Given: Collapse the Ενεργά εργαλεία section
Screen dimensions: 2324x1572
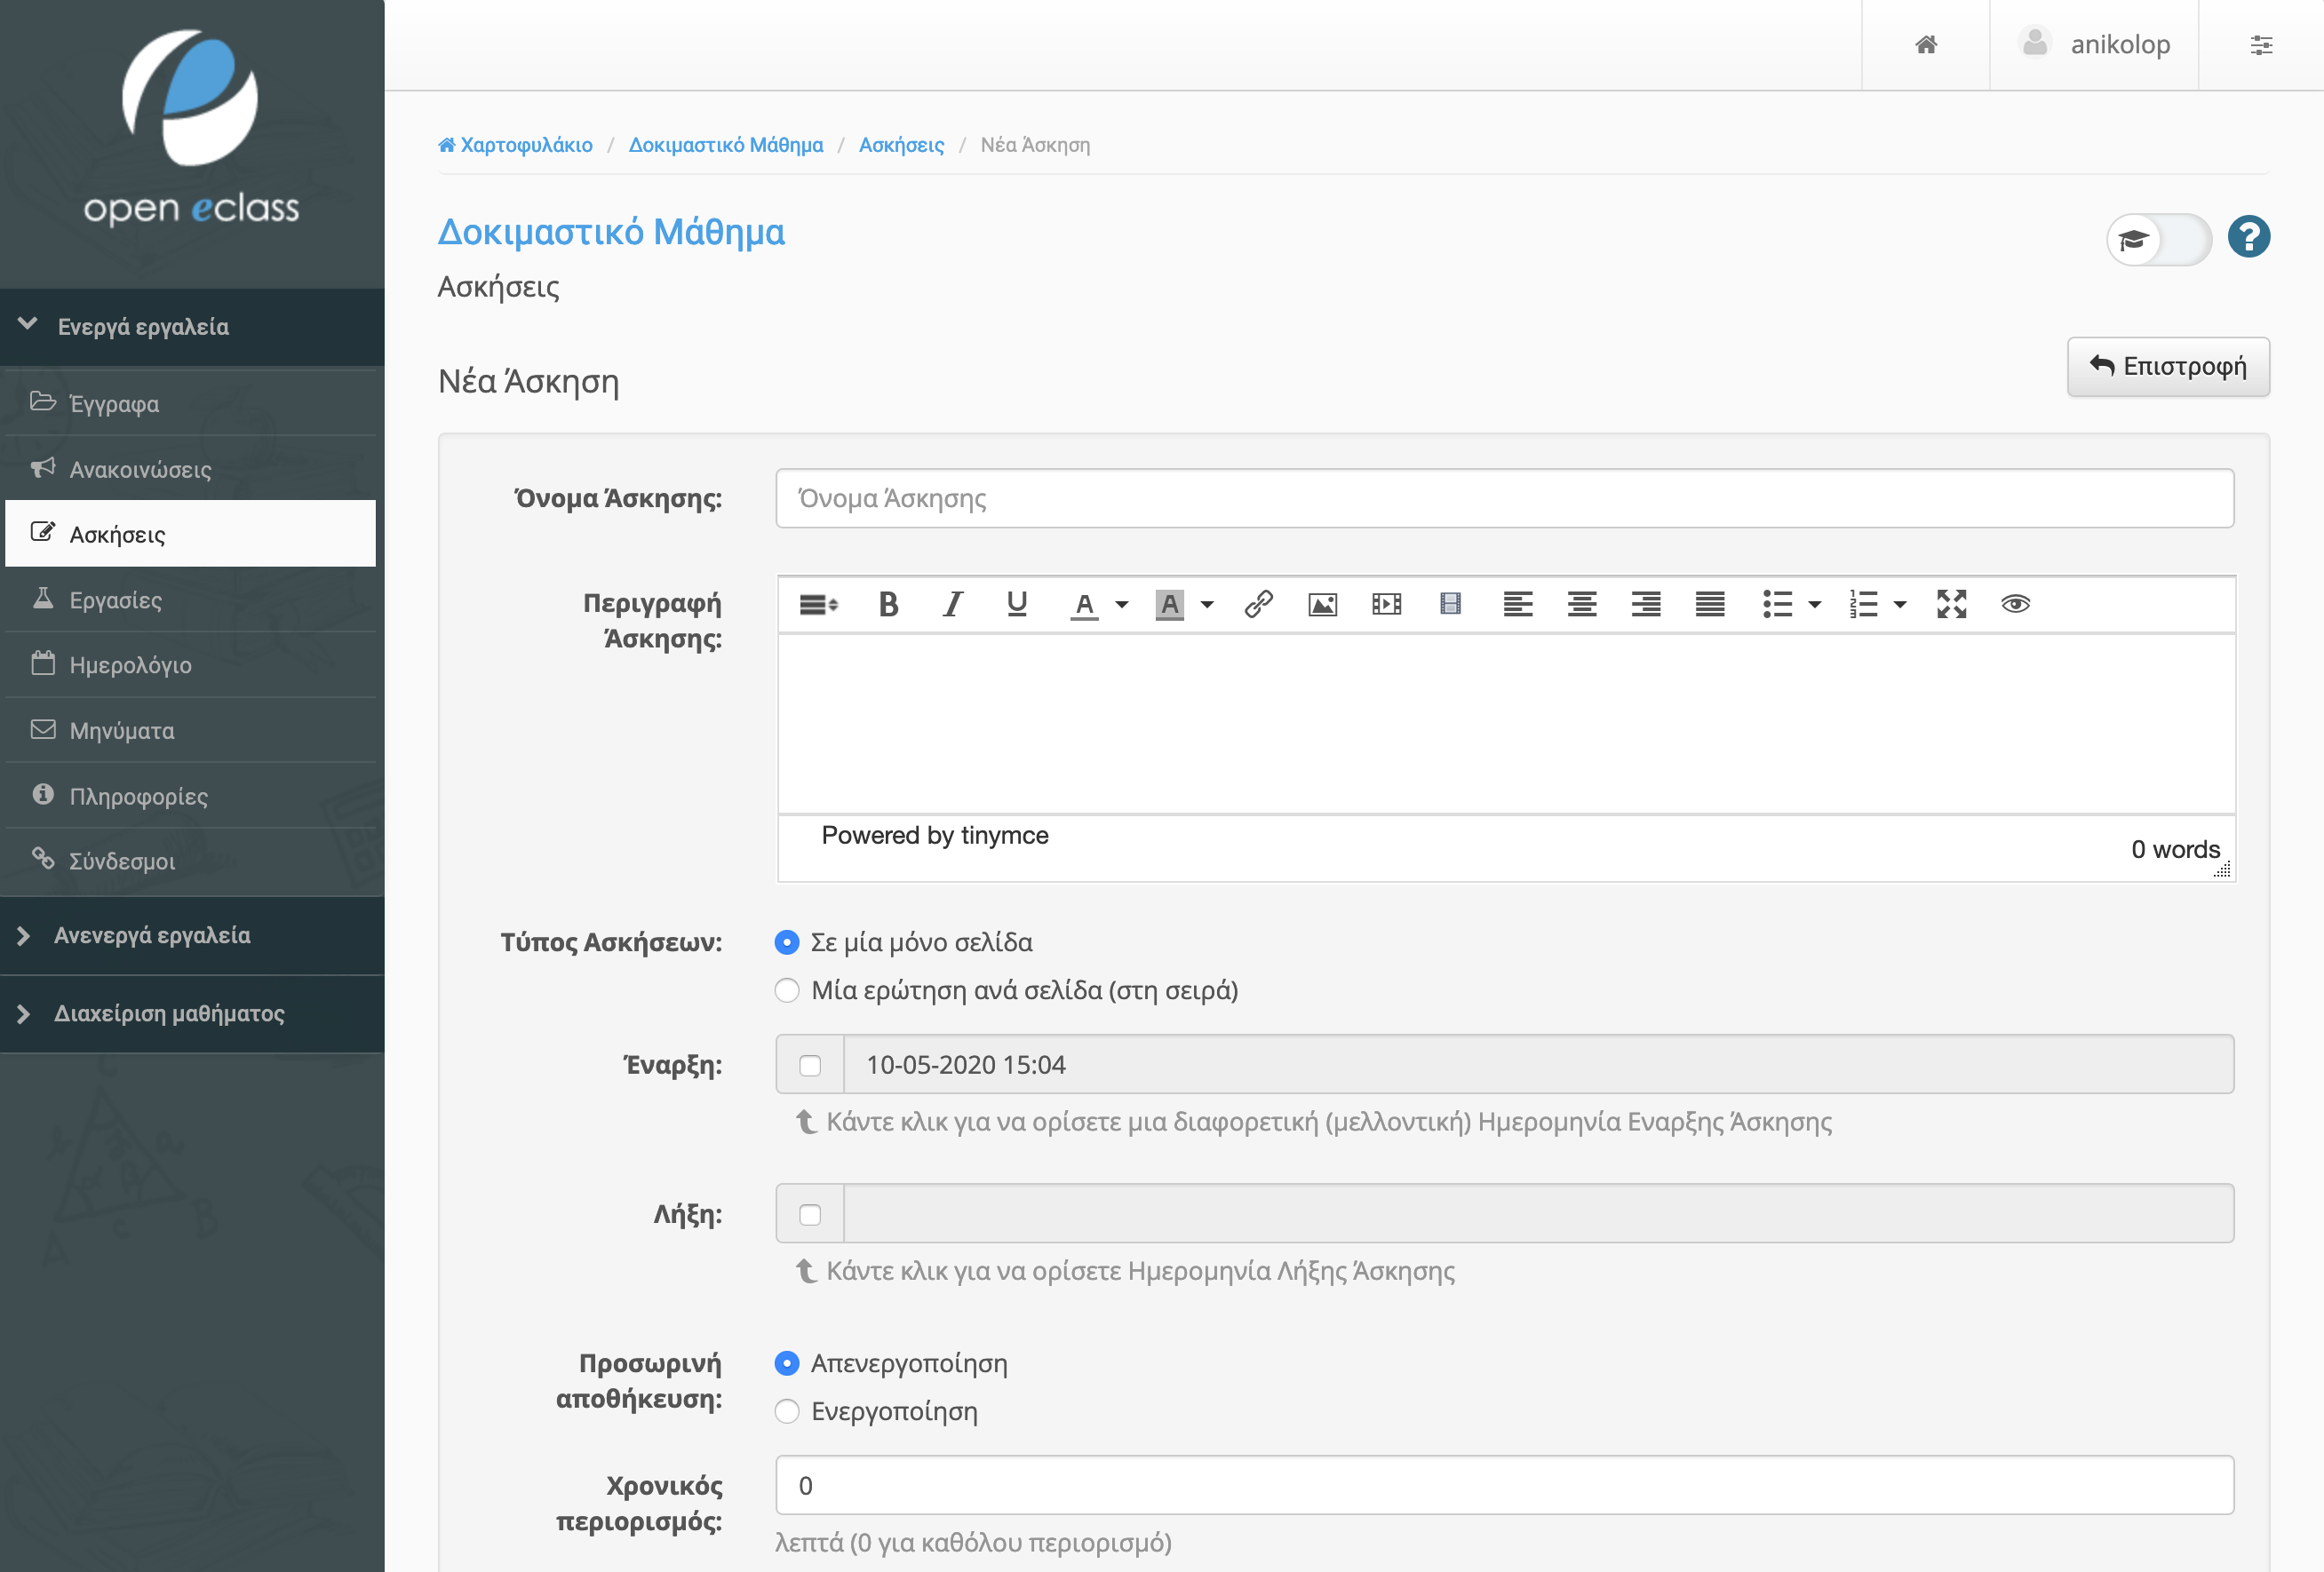Looking at the screenshot, I should [192, 327].
